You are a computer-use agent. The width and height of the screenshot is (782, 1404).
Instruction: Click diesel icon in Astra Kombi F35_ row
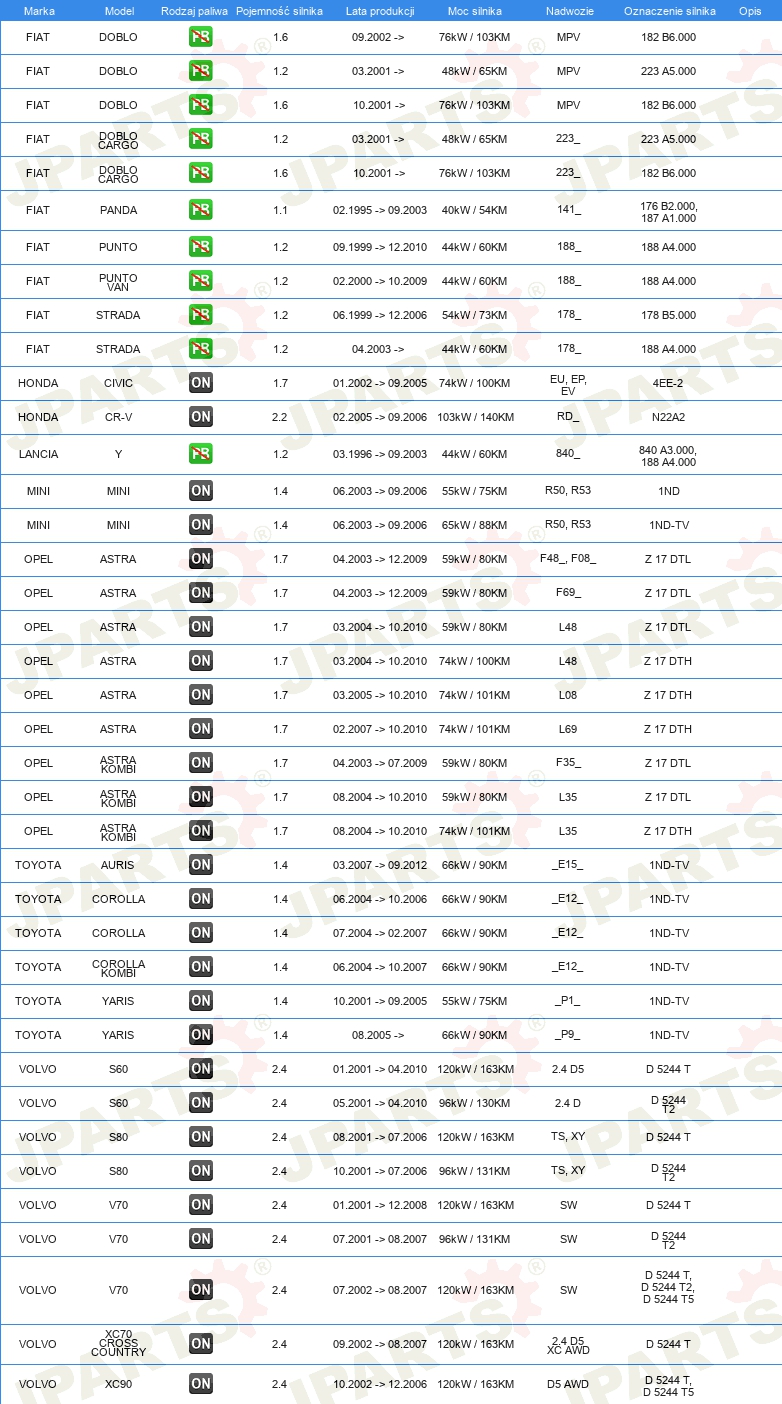point(201,763)
